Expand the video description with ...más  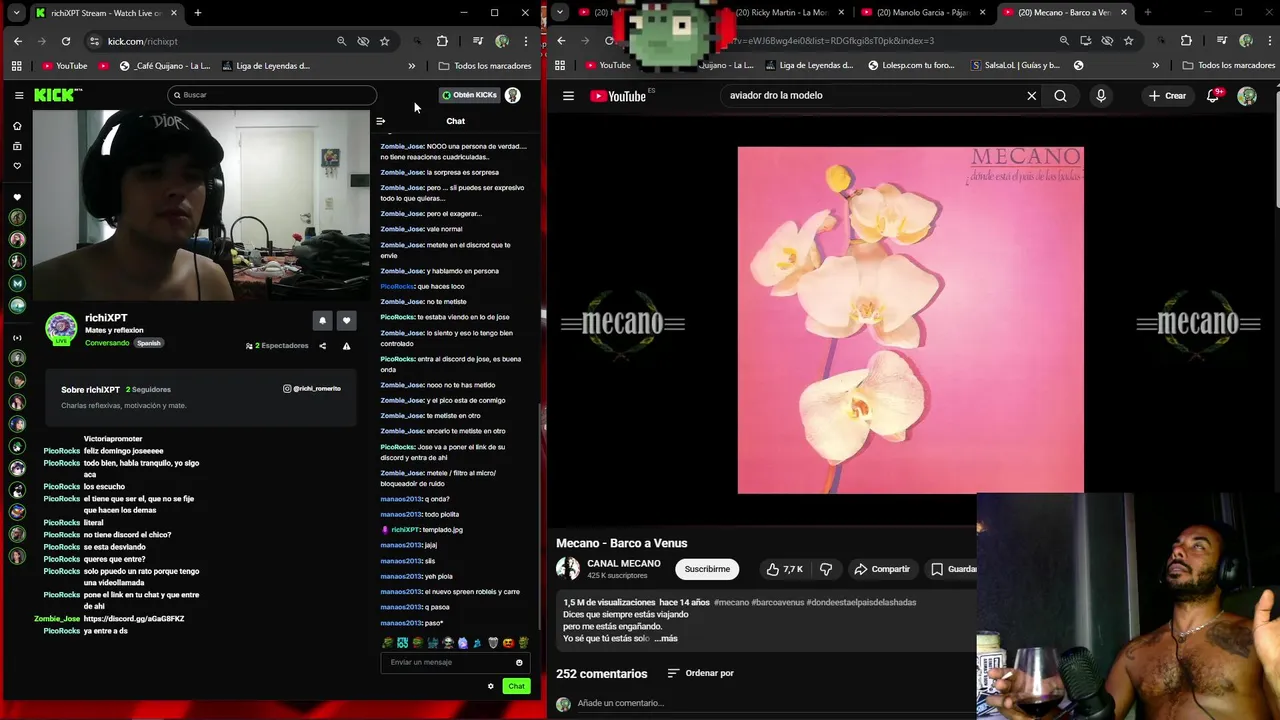pyautogui.click(x=666, y=638)
